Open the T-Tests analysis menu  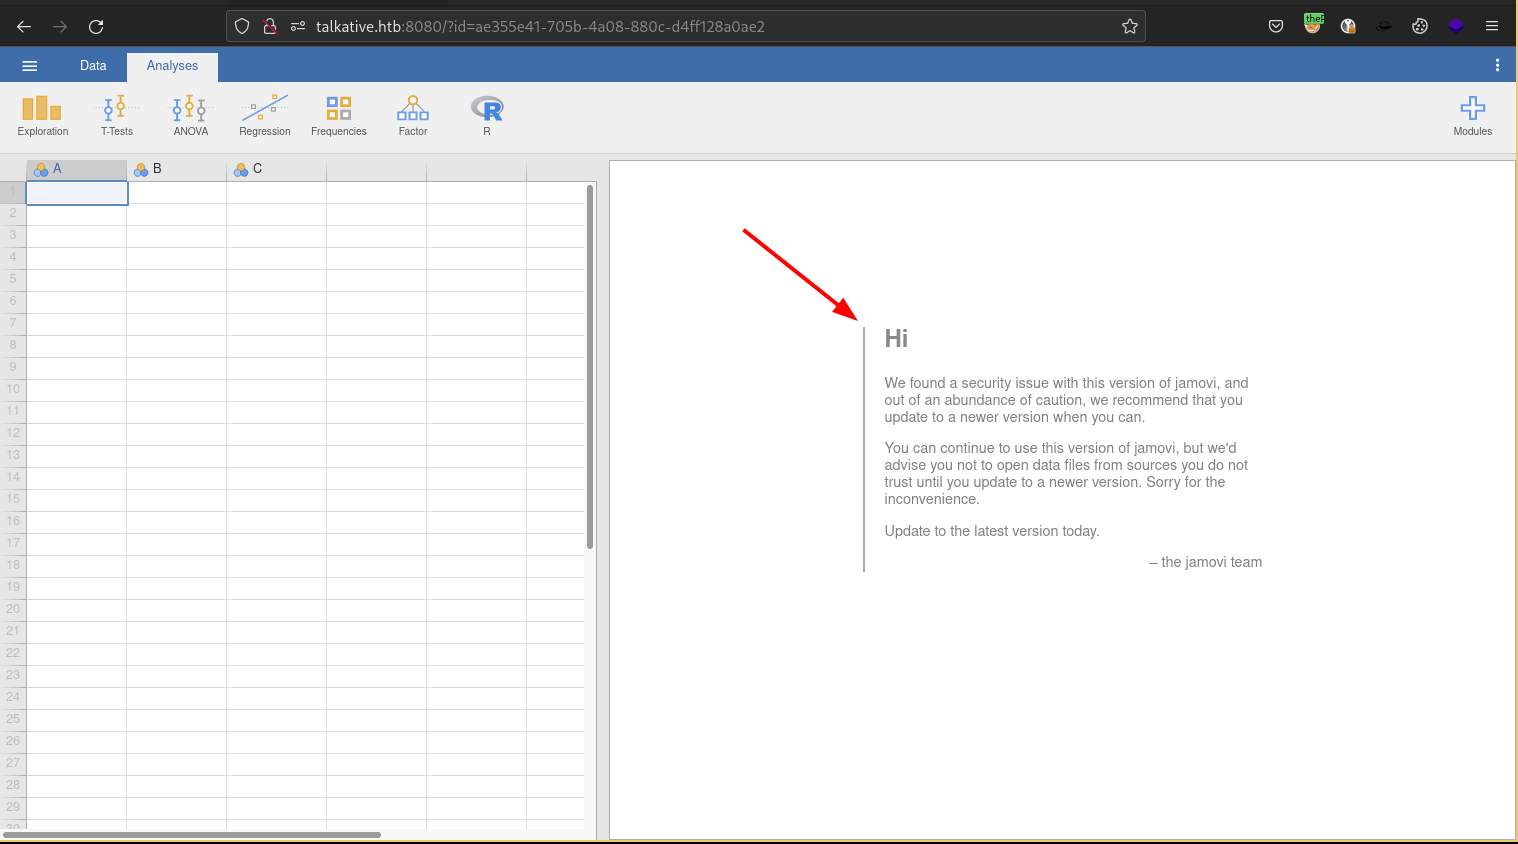click(116, 115)
